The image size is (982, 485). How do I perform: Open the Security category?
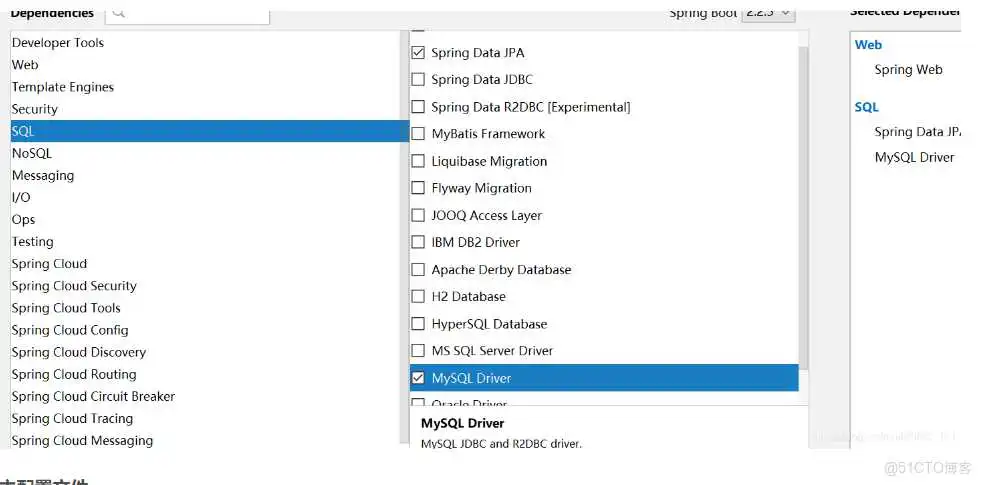(x=35, y=109)
